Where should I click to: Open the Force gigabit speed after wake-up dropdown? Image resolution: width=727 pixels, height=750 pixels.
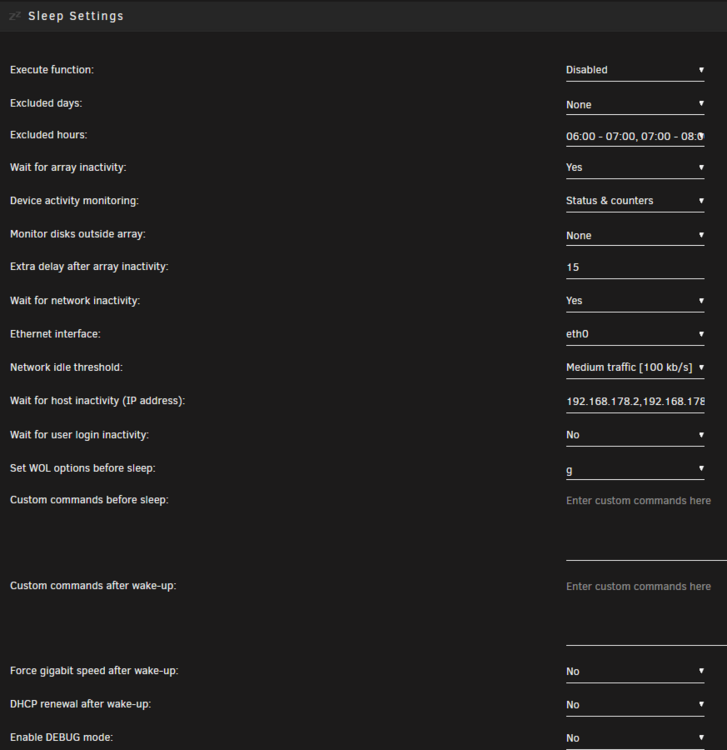635,672
